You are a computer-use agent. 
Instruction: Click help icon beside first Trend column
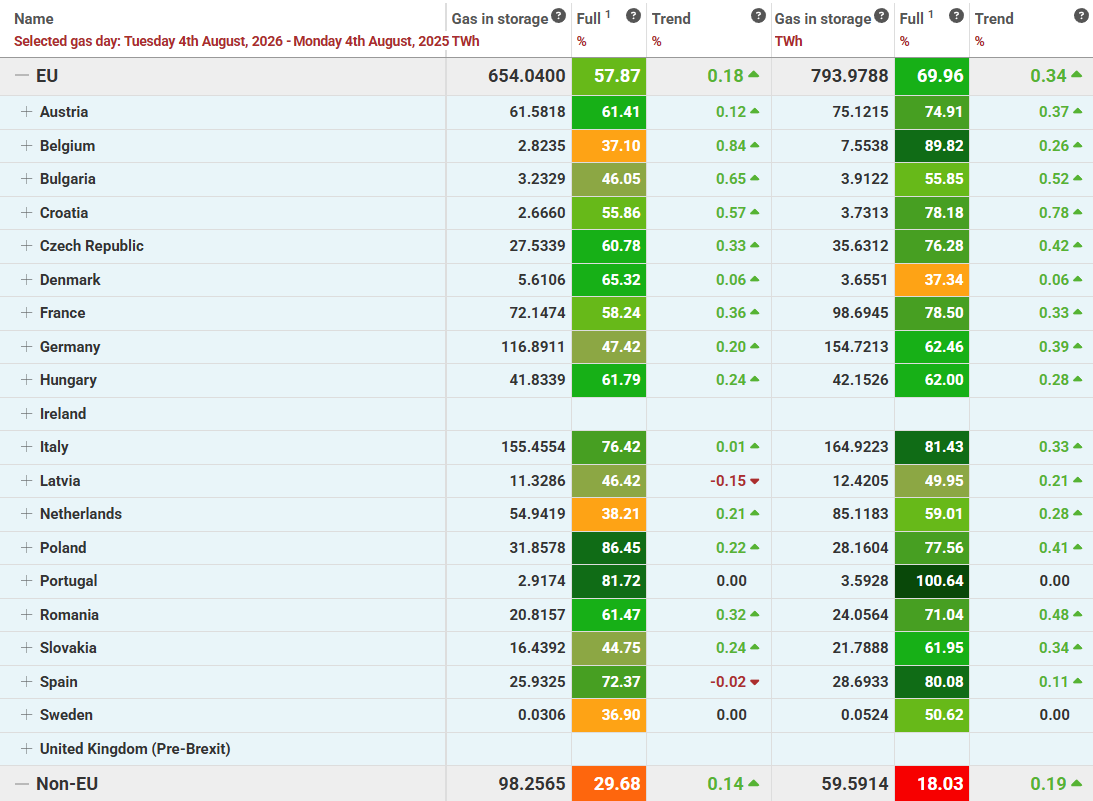point(758,16)
